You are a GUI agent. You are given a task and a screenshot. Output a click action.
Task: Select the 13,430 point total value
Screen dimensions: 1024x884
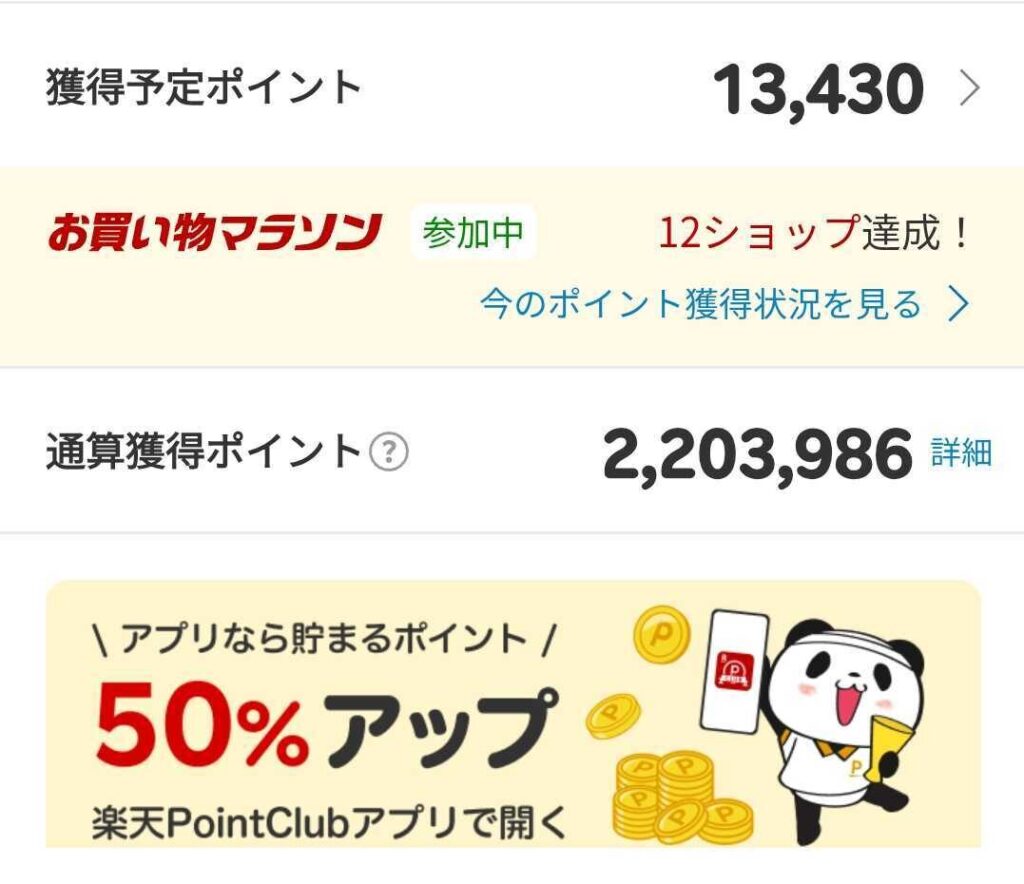point(820,87)
